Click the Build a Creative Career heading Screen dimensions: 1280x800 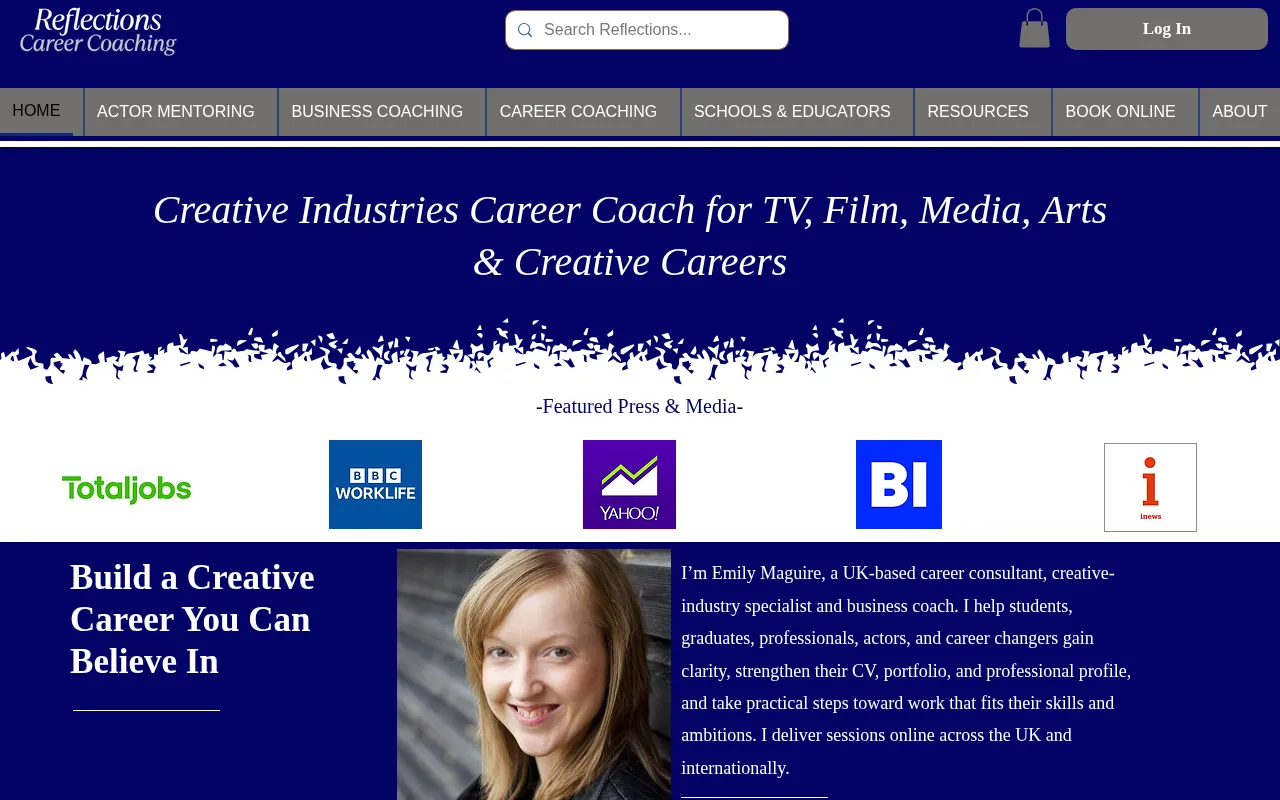pos(192,620)
